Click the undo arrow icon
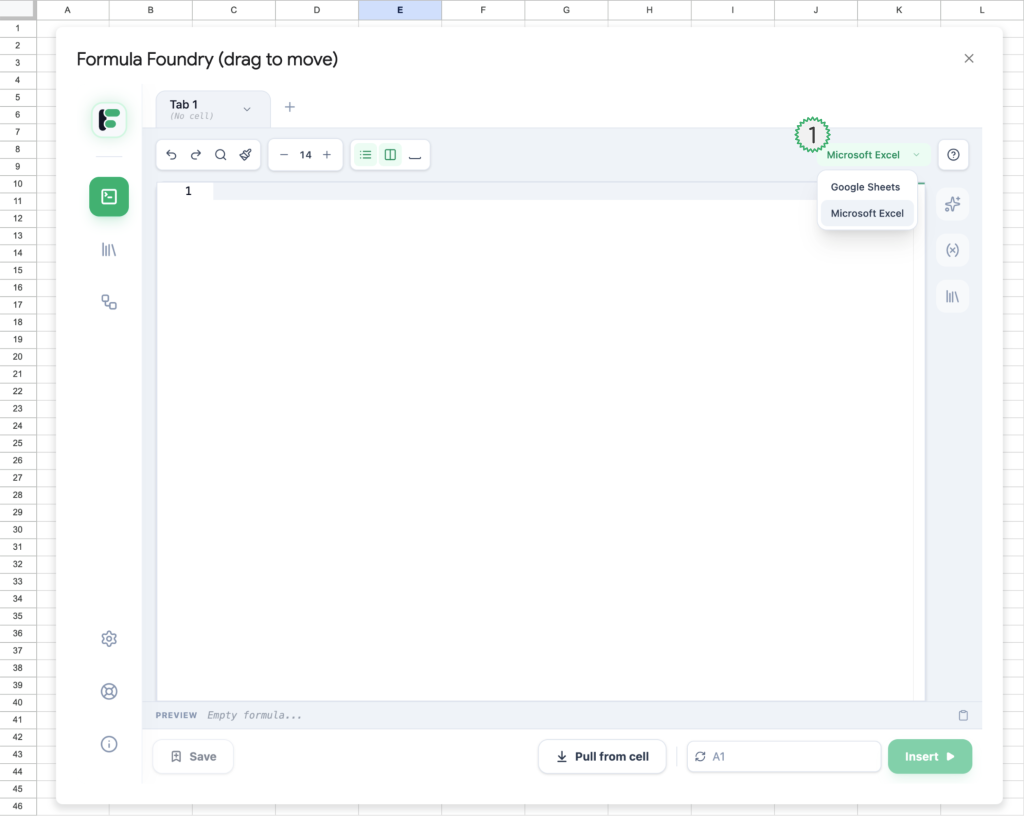The height and width of the screenshot is (816, 1024). point(171,155)
